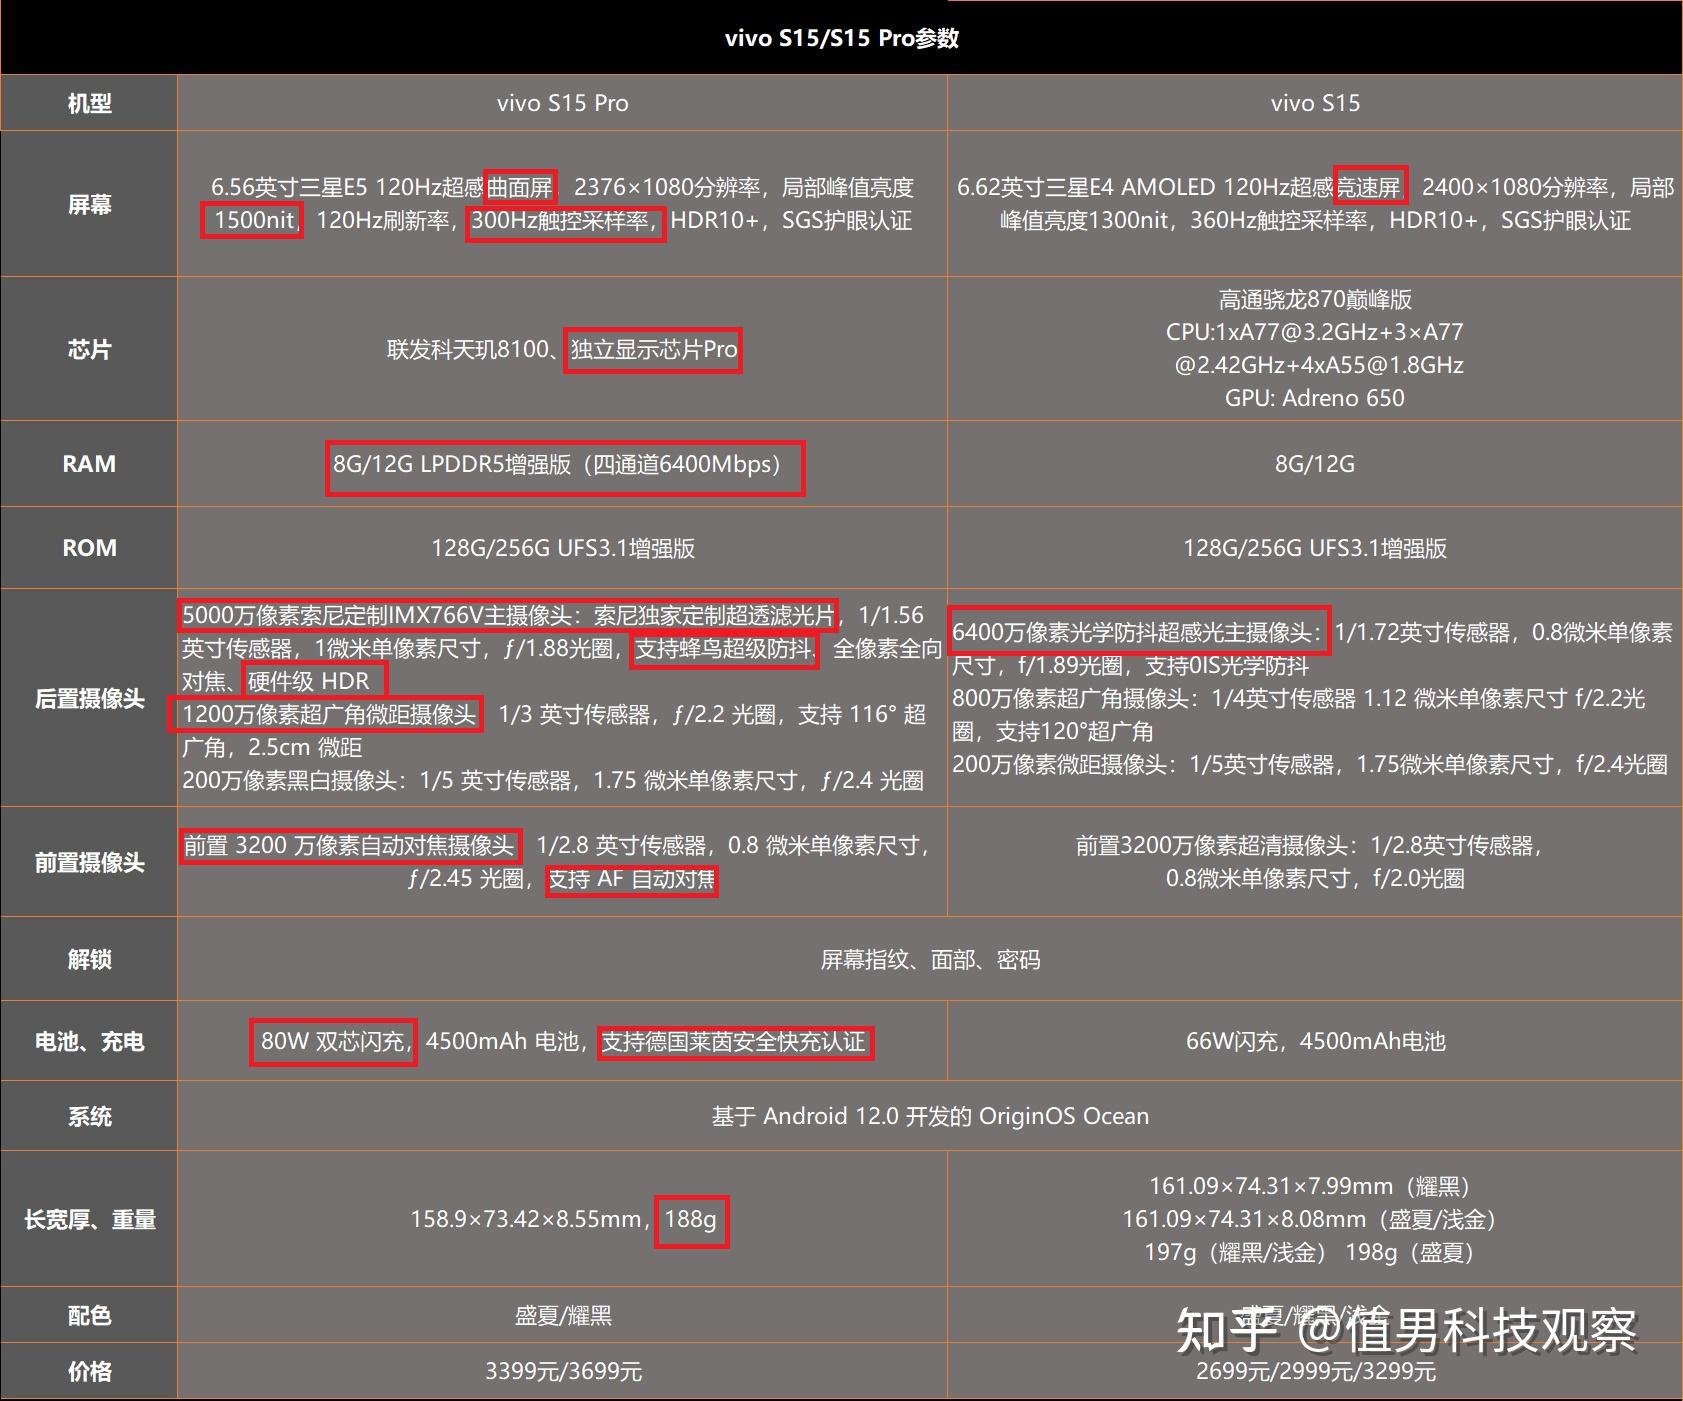The image size is (1683, 1401).
Task: Click the chip cell '联发科天玑8100、独立显示芯片Pro'
Action: click(x=563, y=349)
